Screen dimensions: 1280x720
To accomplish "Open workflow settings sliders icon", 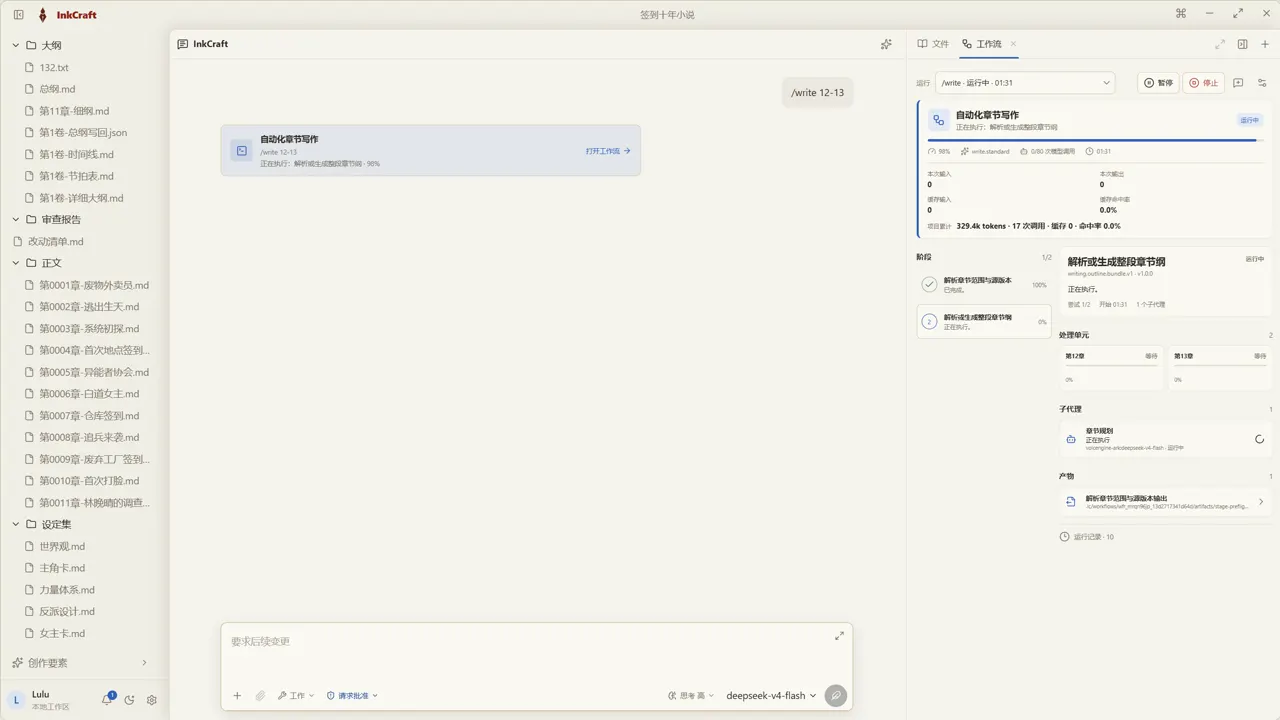I will 1262,83.
